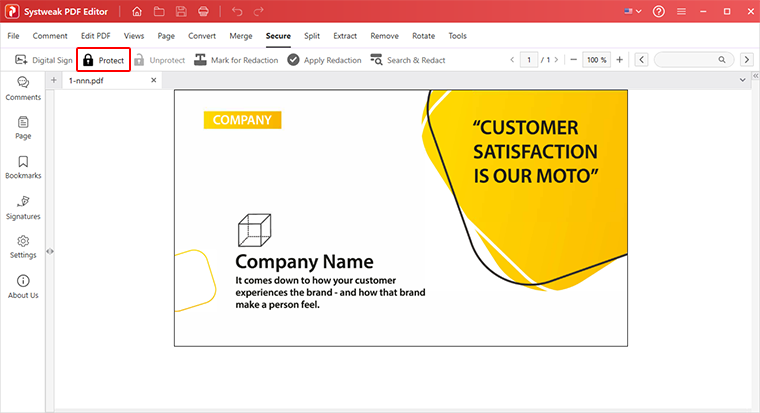Click Apply Redaction

(x=324, y=60)
